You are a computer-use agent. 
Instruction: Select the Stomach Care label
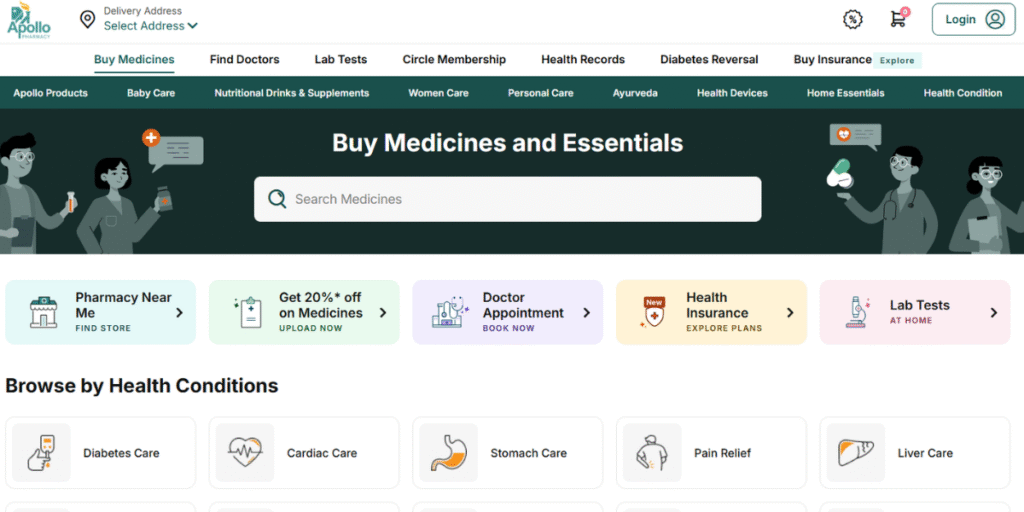click(x=529, y=453)
